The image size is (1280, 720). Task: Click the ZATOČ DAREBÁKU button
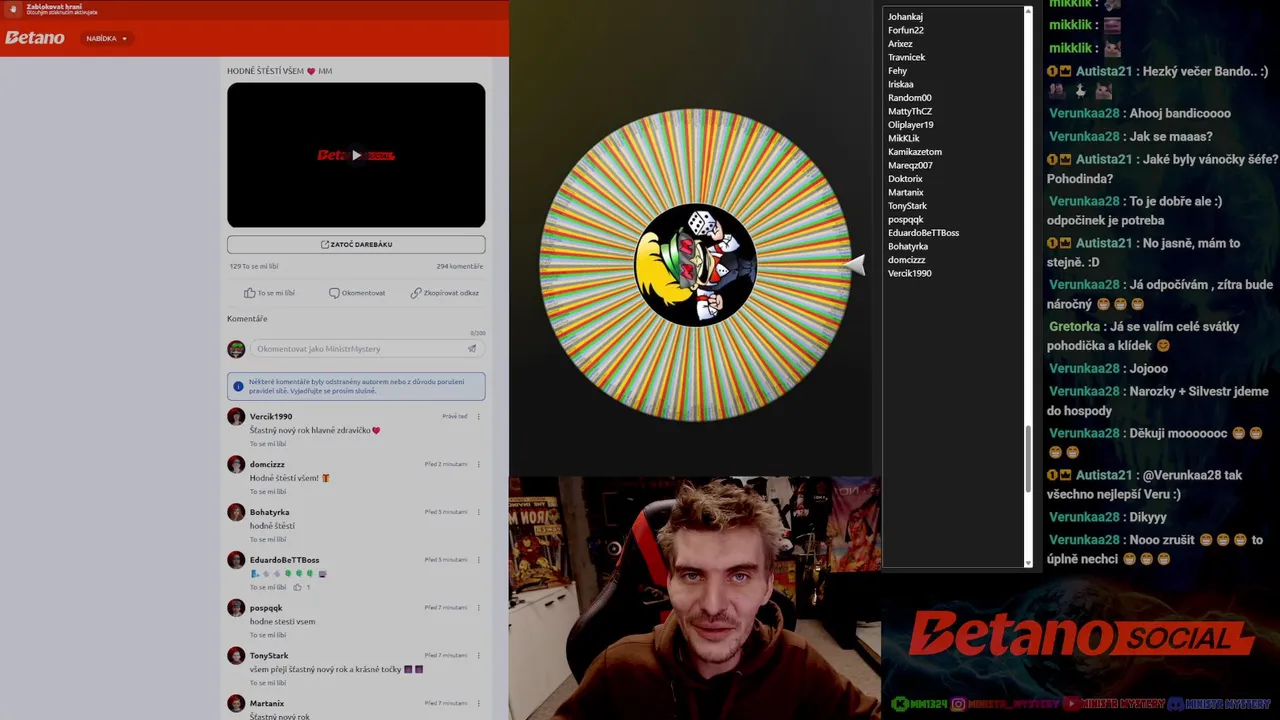[x=356, y=244]
